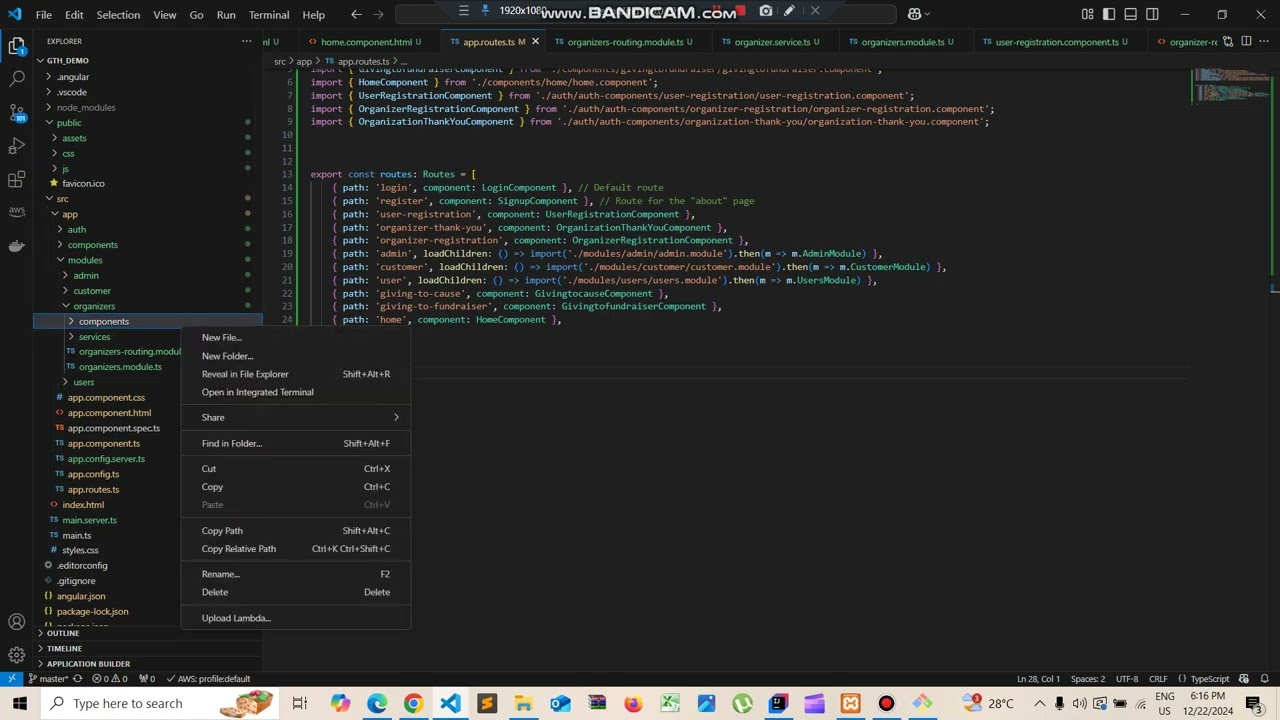The width and height of the screenshot is (1280, 720).
Task: Toggle the Secondary Side Bar
Action: point(1153,14)
